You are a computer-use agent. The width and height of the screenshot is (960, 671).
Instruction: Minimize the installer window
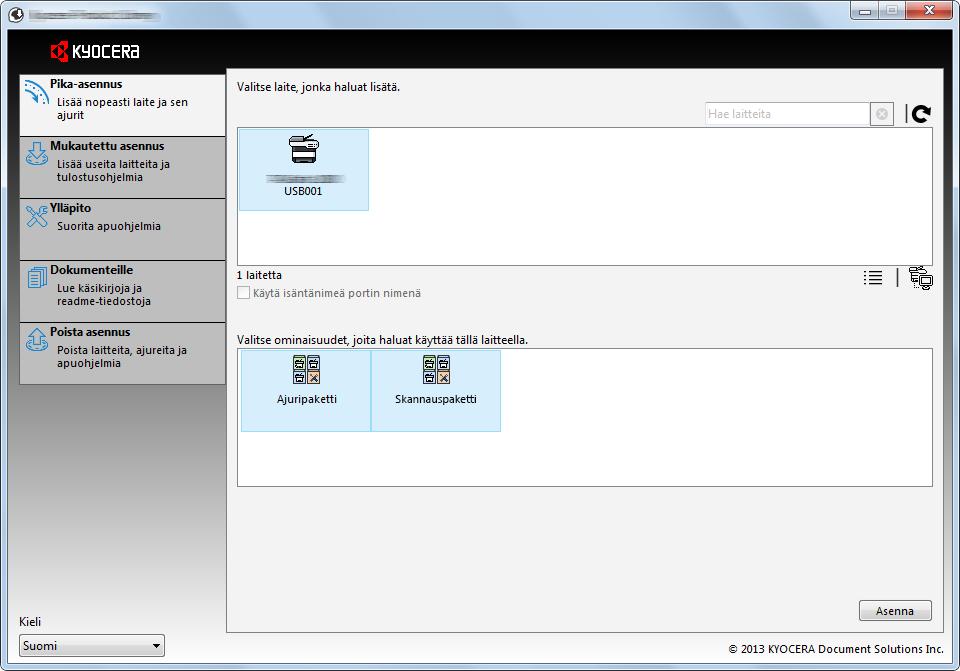coord(865,10)
